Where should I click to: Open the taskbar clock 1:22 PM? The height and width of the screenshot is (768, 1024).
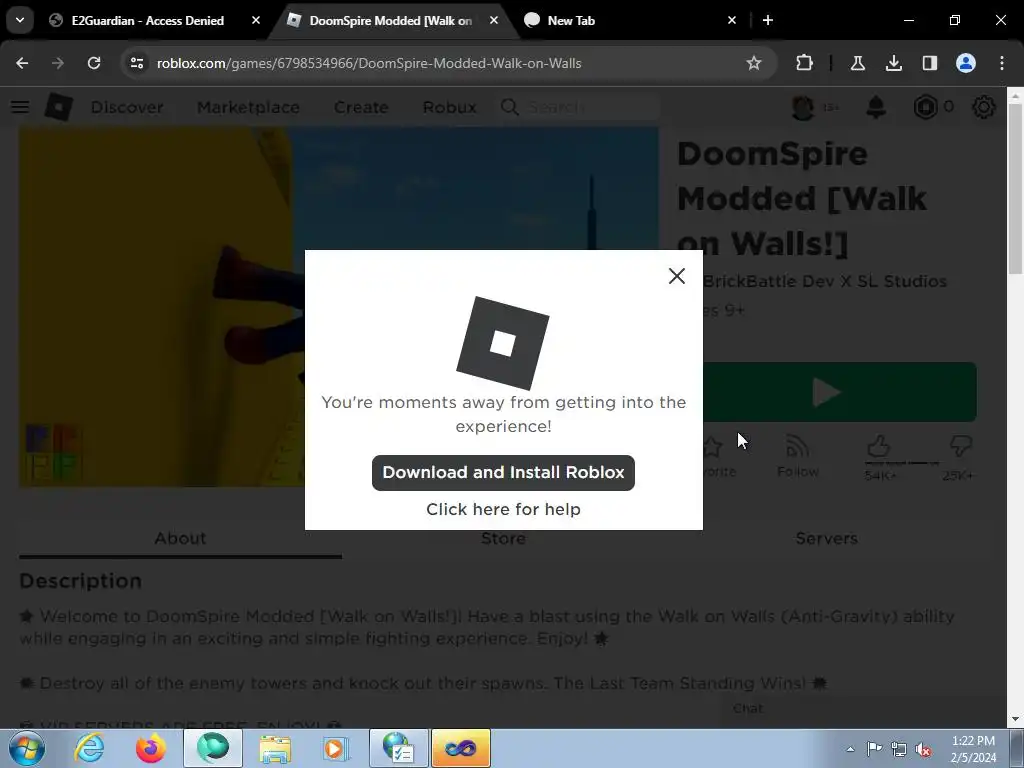click(x=973, y=749)
